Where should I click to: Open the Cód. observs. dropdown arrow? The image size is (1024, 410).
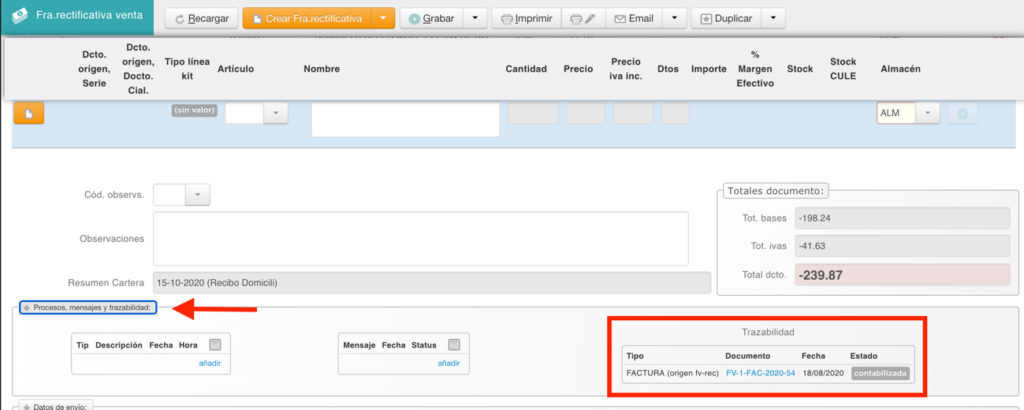click(x=199, y=195)
